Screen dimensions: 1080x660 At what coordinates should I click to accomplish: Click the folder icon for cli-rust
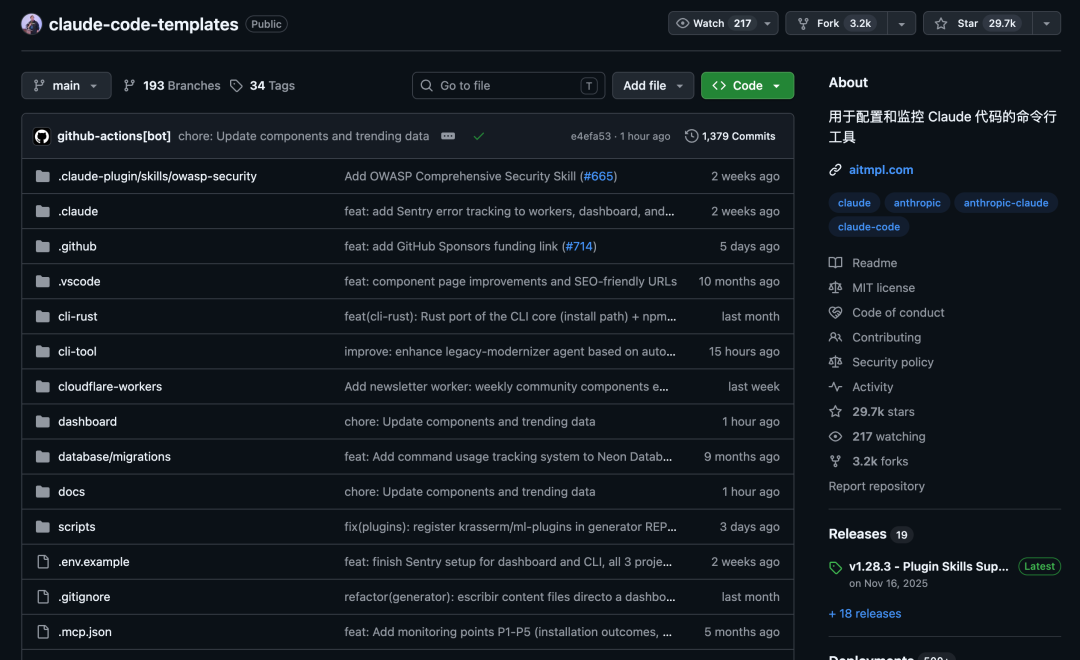(x=43, y=317)
